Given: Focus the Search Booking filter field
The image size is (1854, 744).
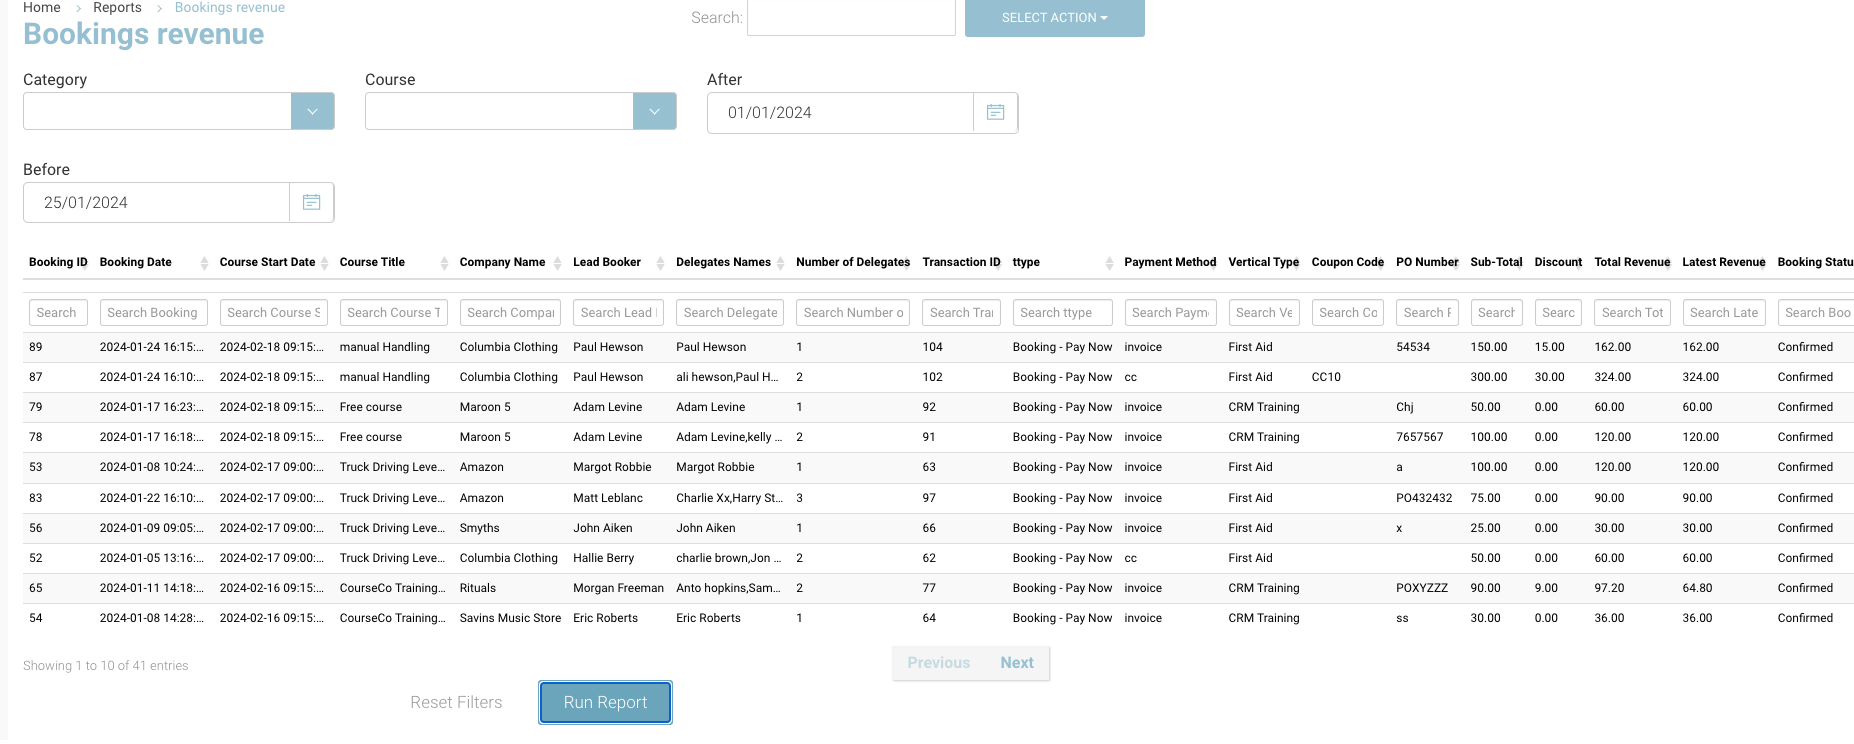Looking at the screenshot, I should click(x=154, y=313).
